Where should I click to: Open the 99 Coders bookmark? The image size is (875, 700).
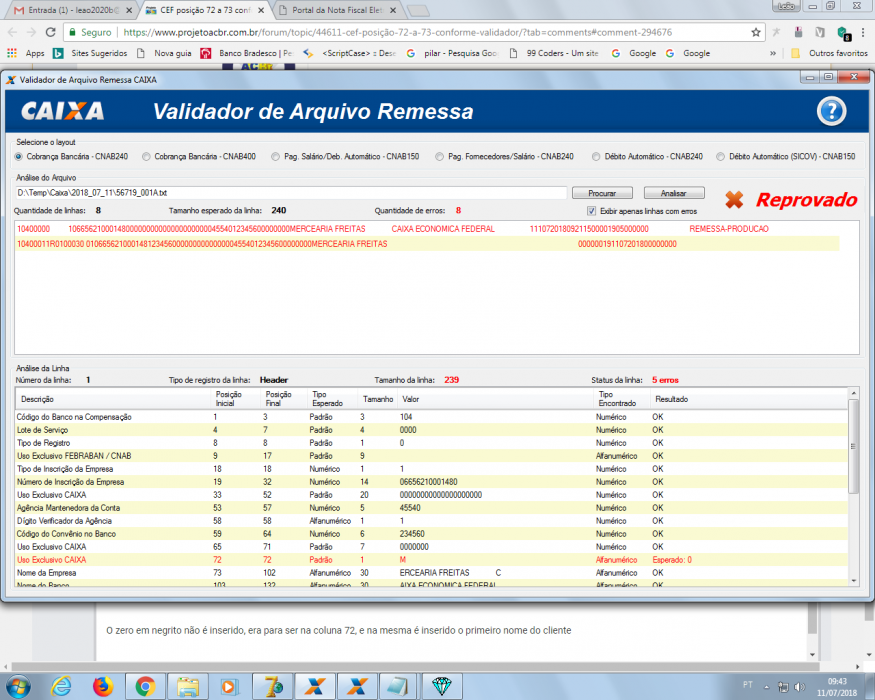click(x=554, y=53)
